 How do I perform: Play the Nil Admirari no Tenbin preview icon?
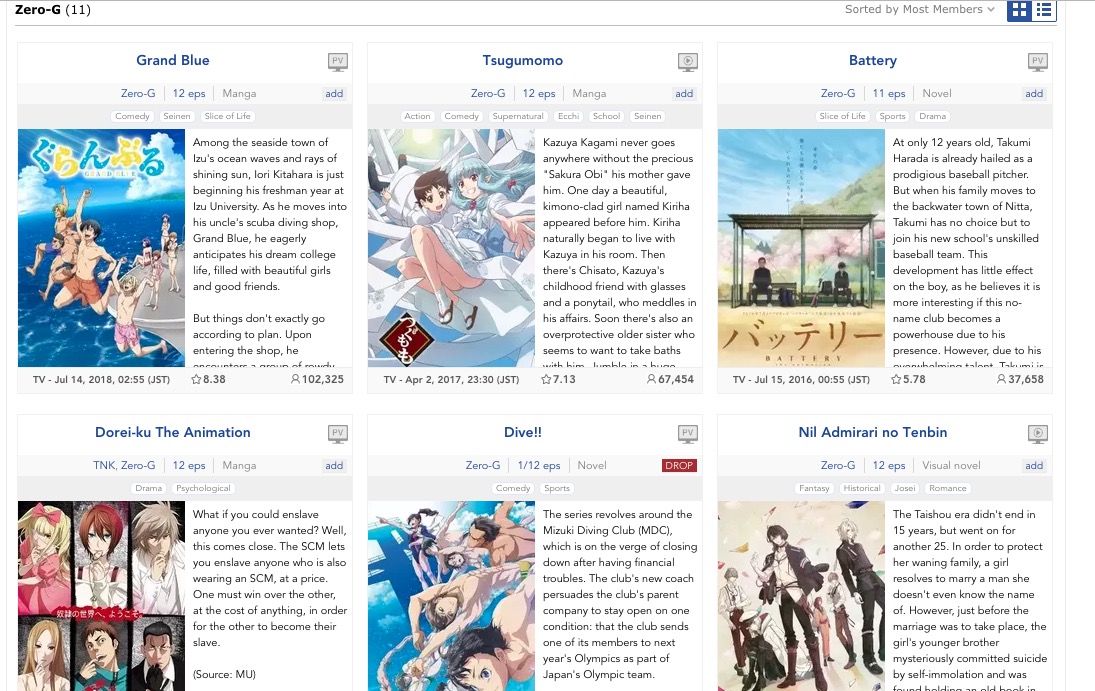coord(1038,434)
